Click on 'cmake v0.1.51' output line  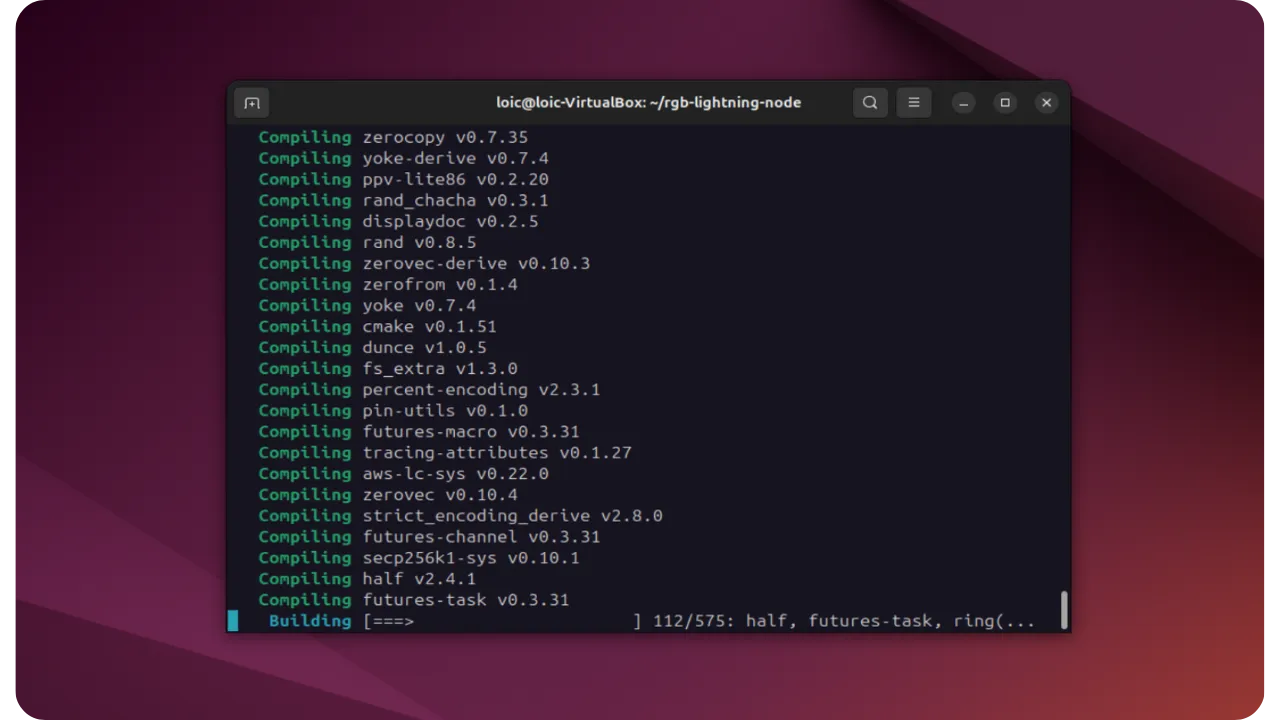tap(428, 326)
